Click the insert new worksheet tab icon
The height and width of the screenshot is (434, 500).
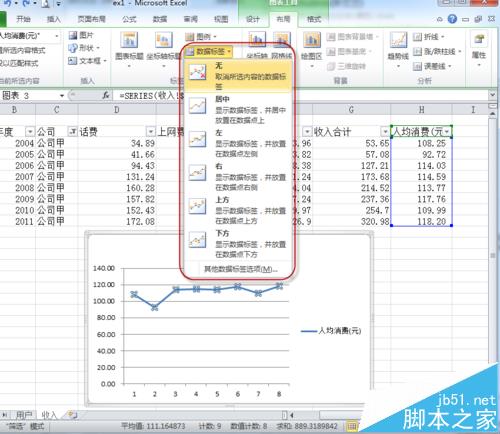click(72, 415)
